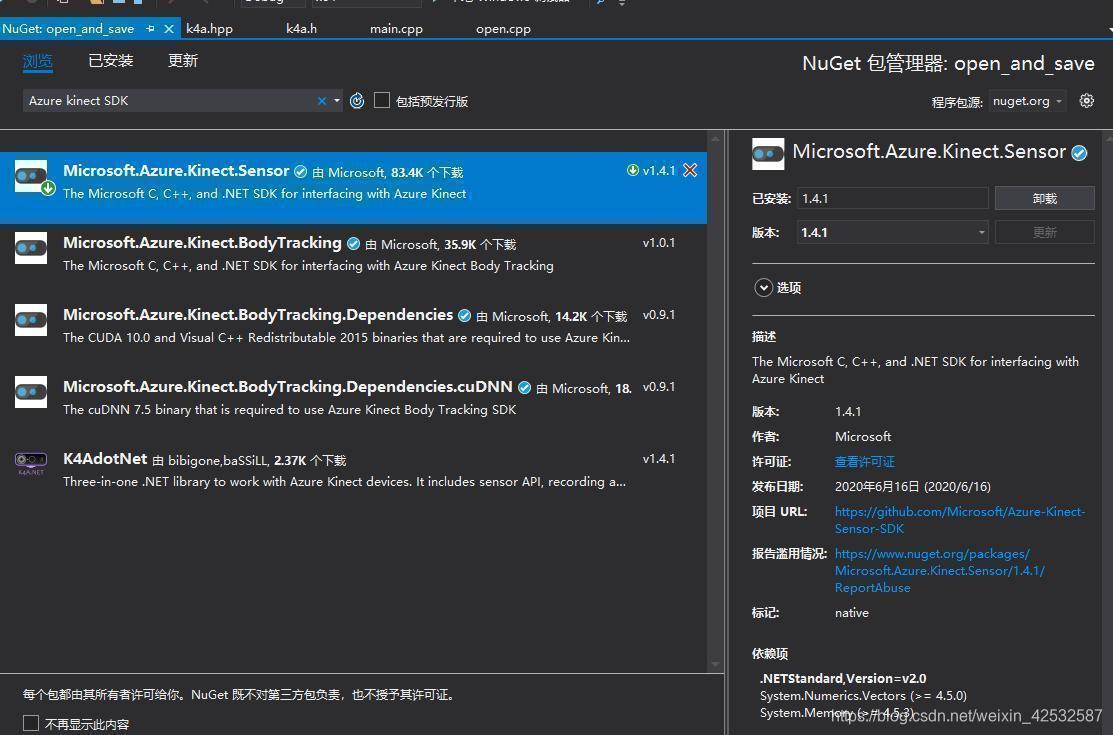This screenshot has height=735, width=1113.
Task: Close the NuGet: open_and_save tab
Action: [x=168, y=28]
